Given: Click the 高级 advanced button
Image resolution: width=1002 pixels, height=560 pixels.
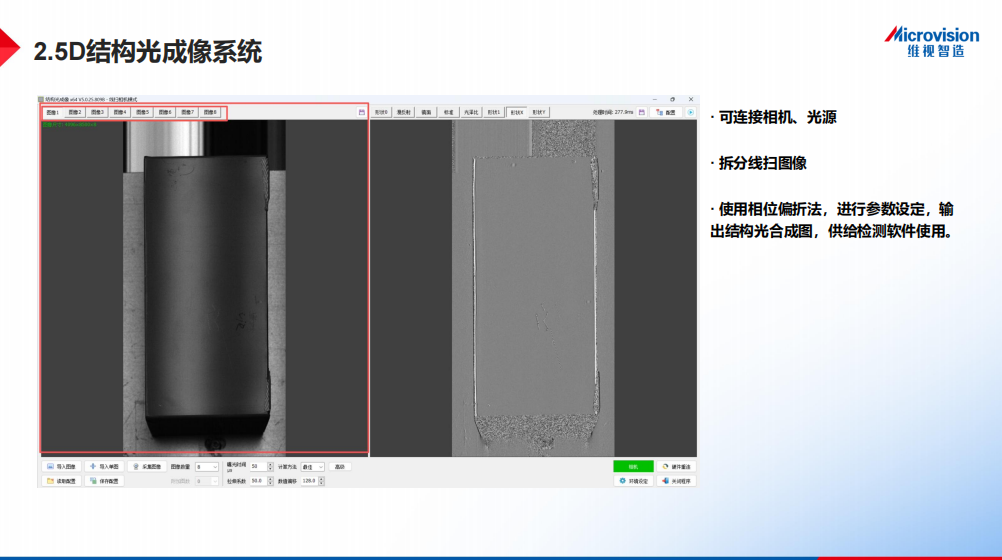Looking at the screenshot, I should [x=340, y=467].
